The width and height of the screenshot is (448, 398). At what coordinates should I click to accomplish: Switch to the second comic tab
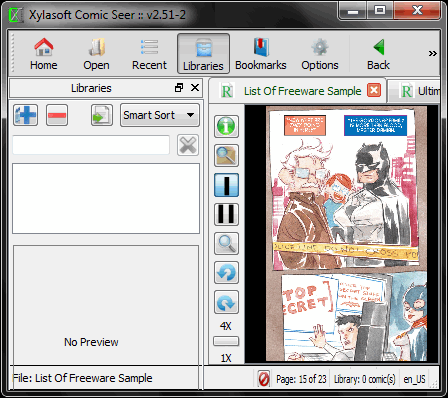[415, 91]
